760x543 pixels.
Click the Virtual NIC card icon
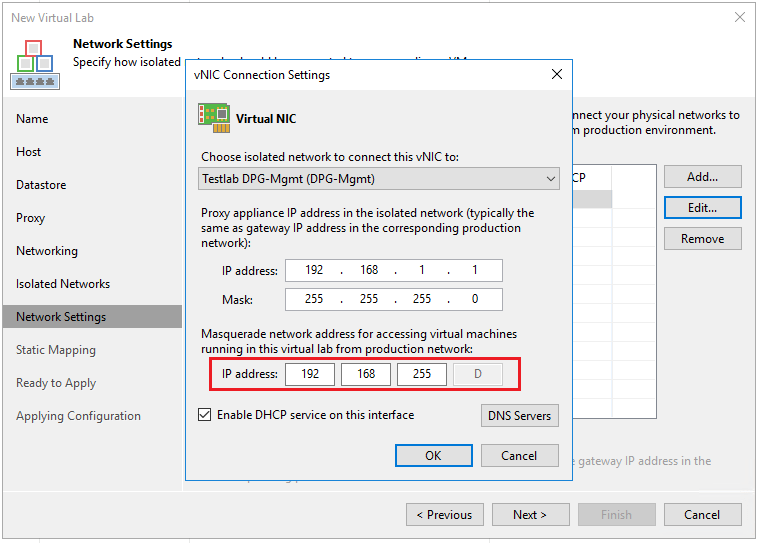pyautogui.click(x=214, y=117)
